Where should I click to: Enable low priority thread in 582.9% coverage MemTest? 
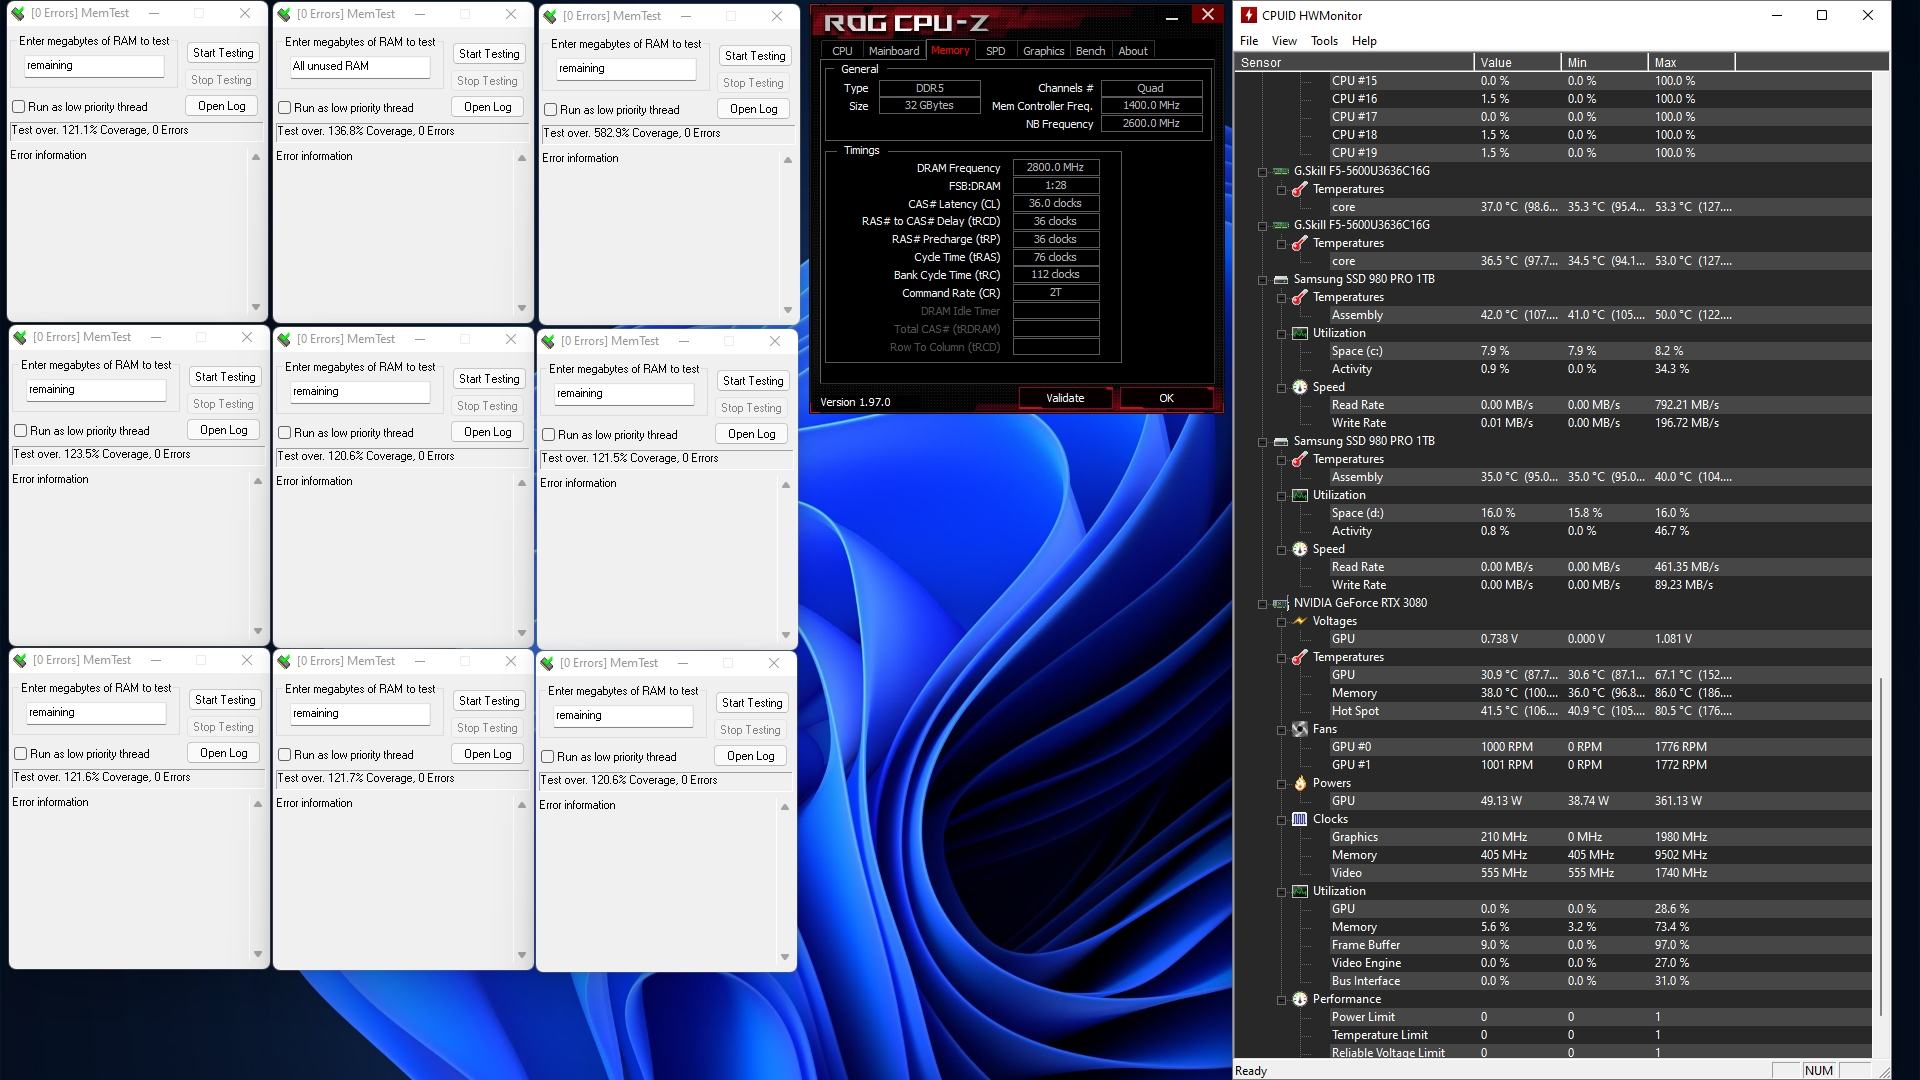pyautogui.click(x=551, y=110)
